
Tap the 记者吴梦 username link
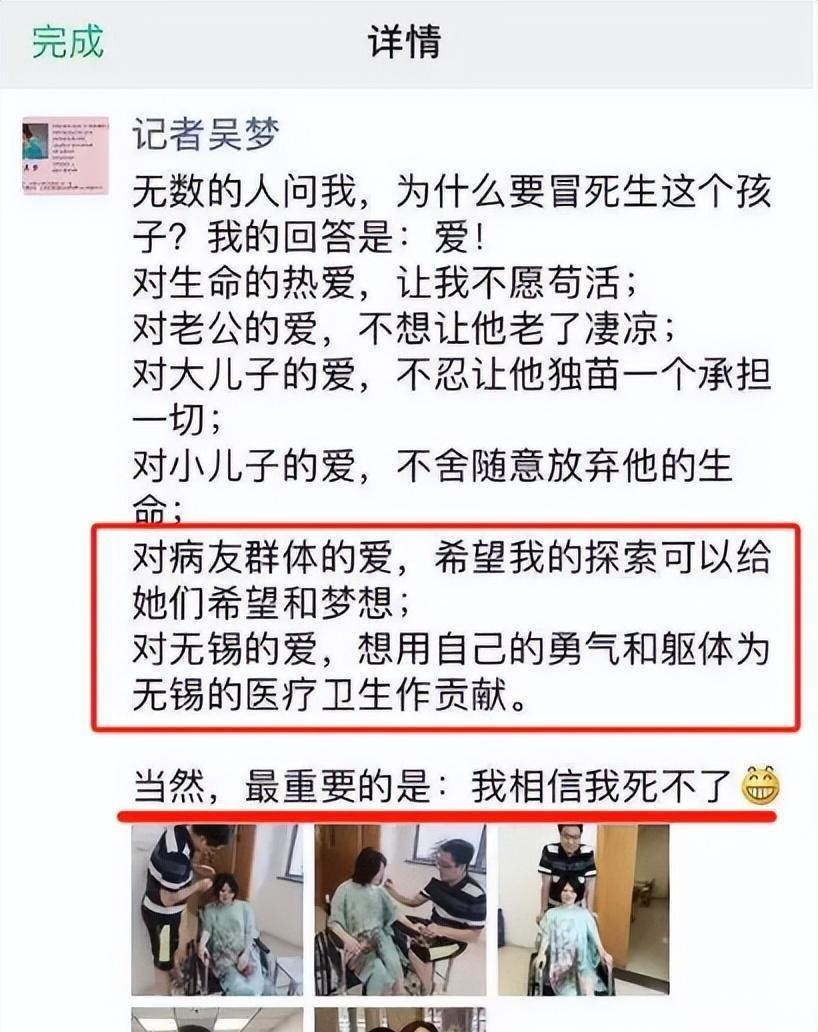(205, 134)
